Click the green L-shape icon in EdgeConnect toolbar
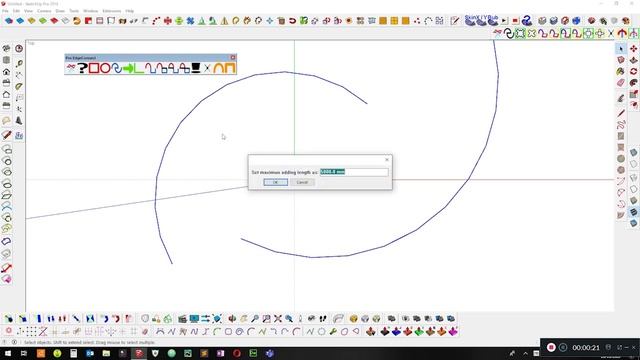Viewport: 640px width, 360px height. point(139,68)
